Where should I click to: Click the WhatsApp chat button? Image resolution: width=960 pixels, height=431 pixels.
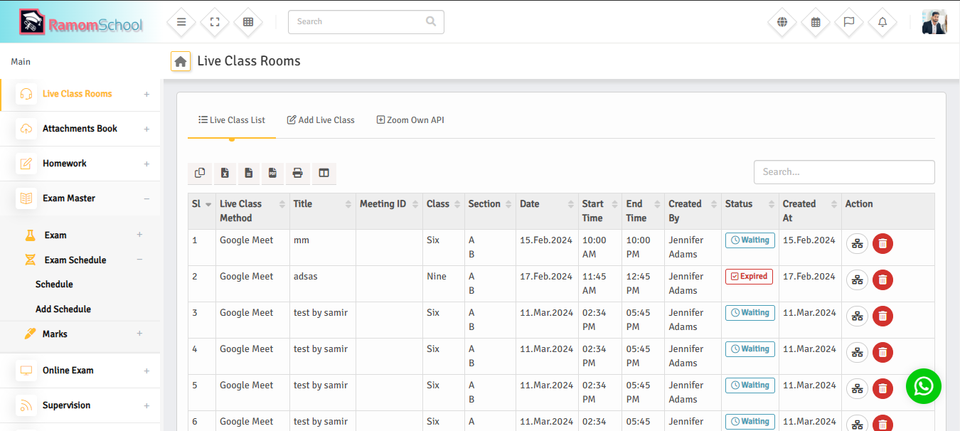pos(923,386)
